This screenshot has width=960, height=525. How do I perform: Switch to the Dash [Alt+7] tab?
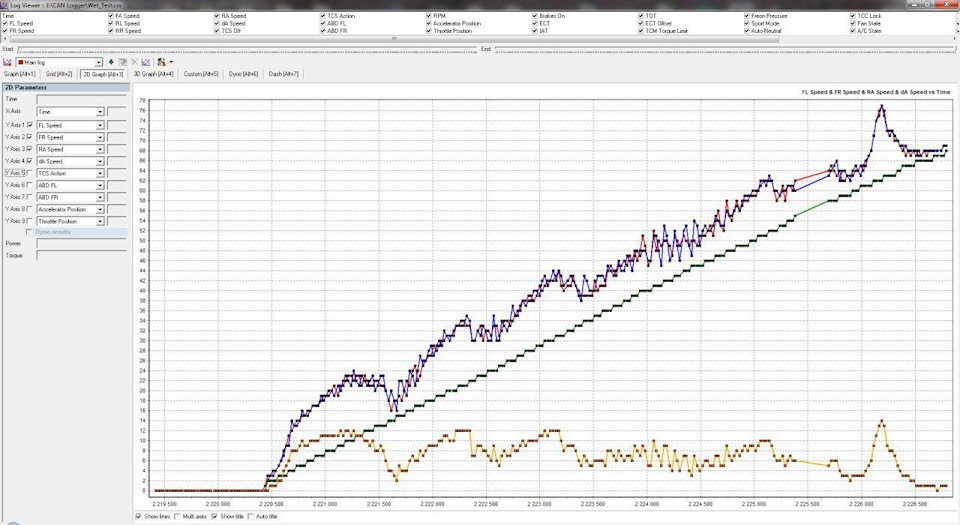pos(283,74)
